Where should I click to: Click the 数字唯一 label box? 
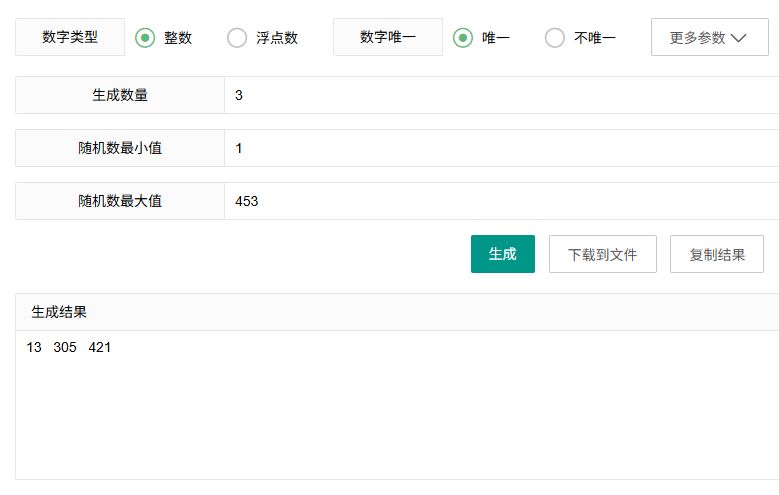click(388, 37)
